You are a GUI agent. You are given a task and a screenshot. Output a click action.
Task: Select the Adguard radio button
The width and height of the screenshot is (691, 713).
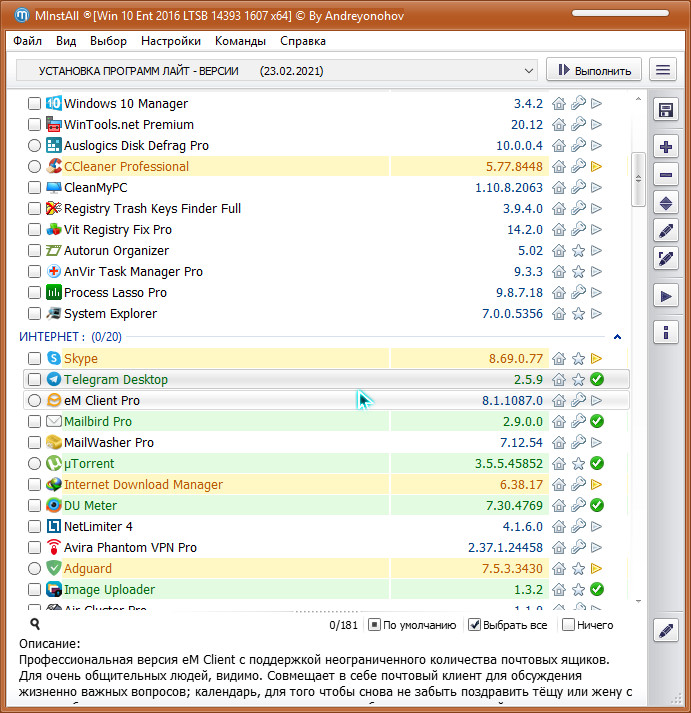(34, 568)
